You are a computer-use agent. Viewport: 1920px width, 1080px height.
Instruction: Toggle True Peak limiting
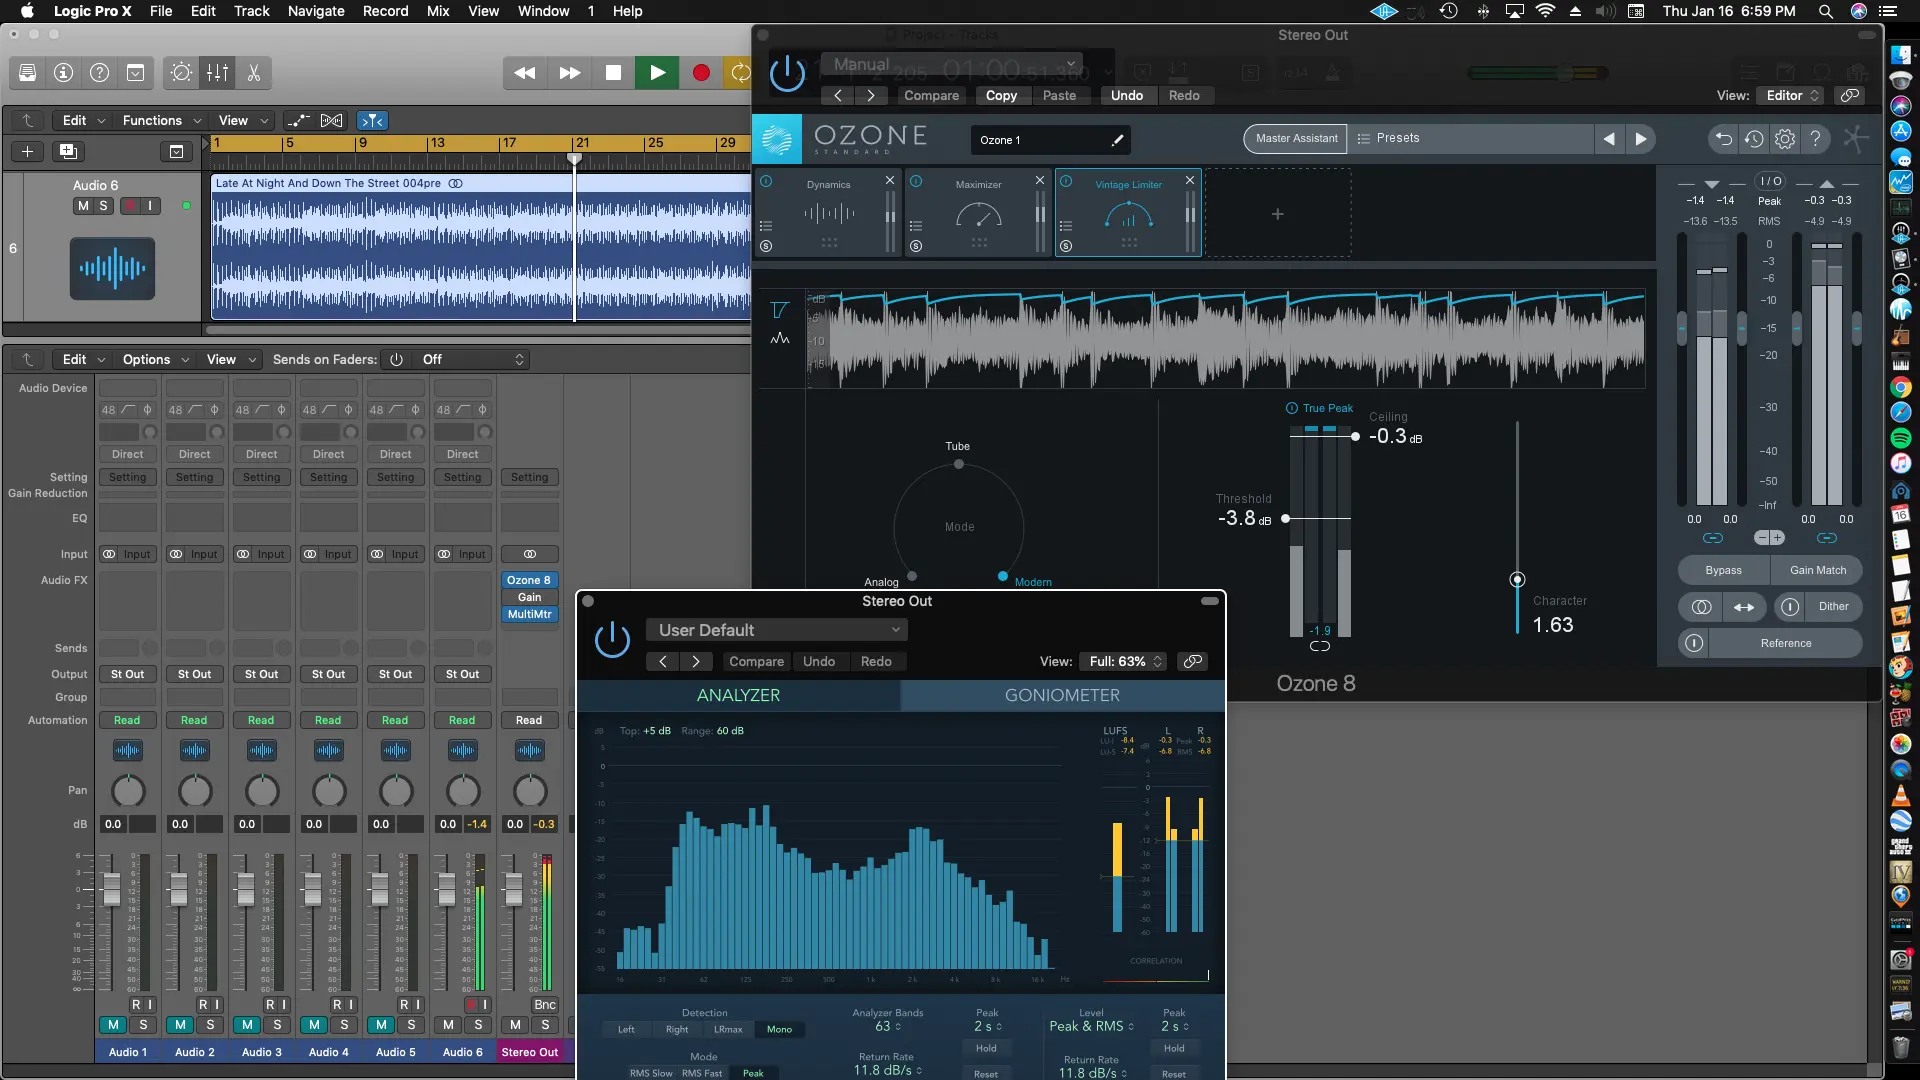pyautogui.click(x=1292, y=408)
